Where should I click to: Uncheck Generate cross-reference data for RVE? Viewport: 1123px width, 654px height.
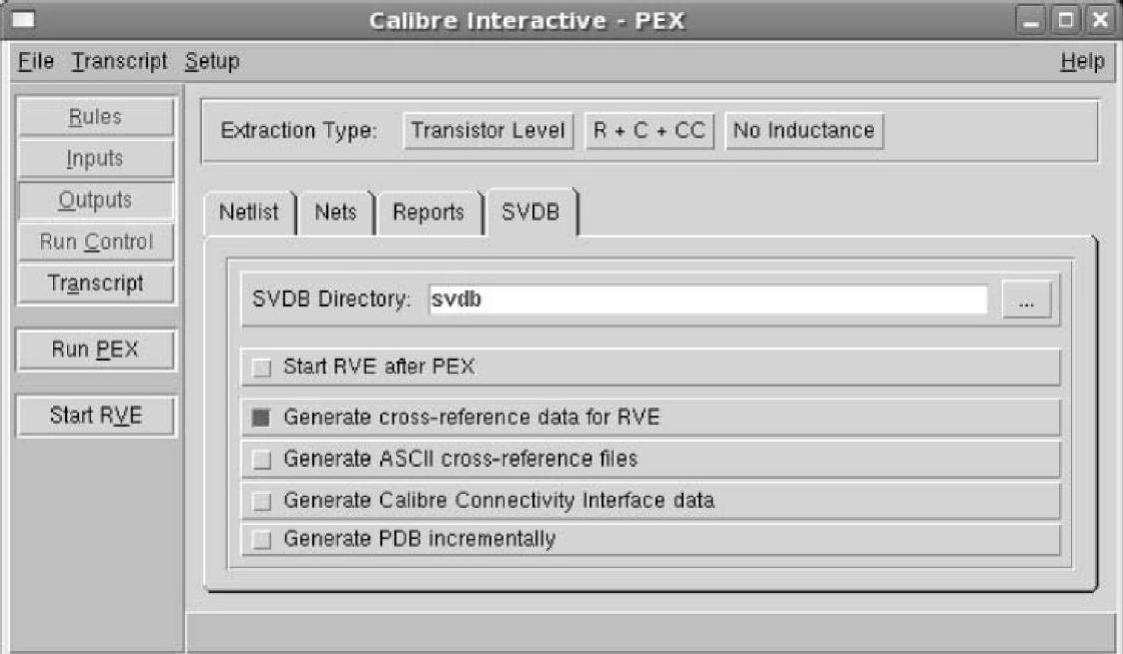(261, 418)
